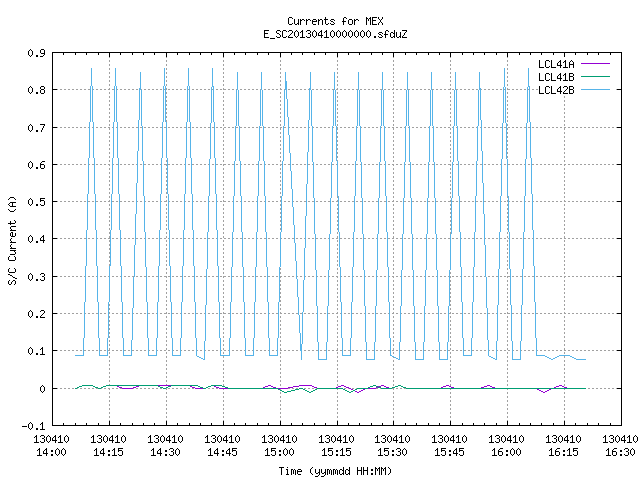Viewport: 640px width, 480px height.
Task: Click the LCL41A legend label
Action: tap(556, 64)
